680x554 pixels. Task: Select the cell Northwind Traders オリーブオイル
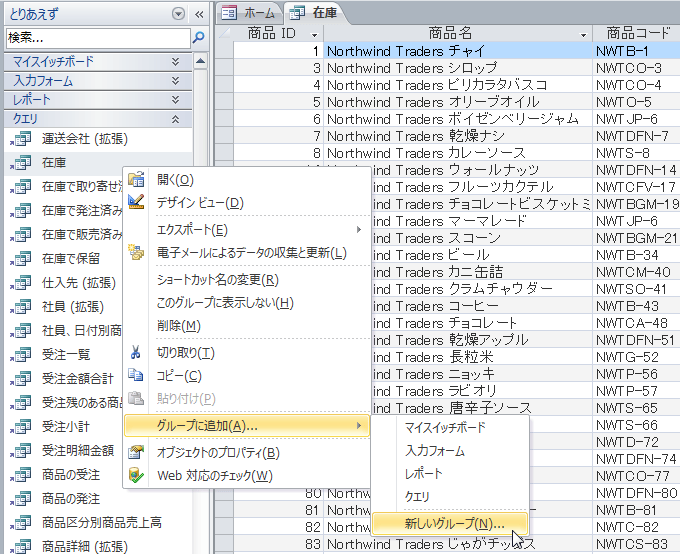click(458, 102)
